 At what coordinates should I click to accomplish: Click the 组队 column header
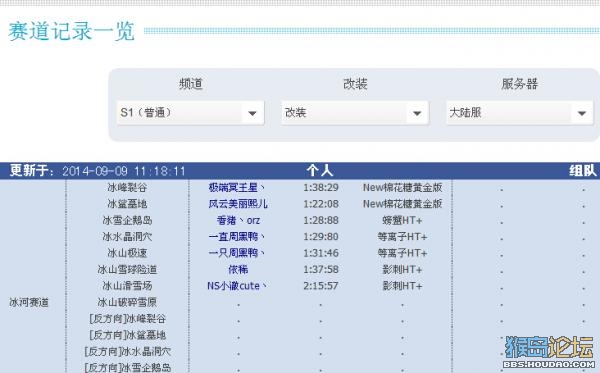583,171
